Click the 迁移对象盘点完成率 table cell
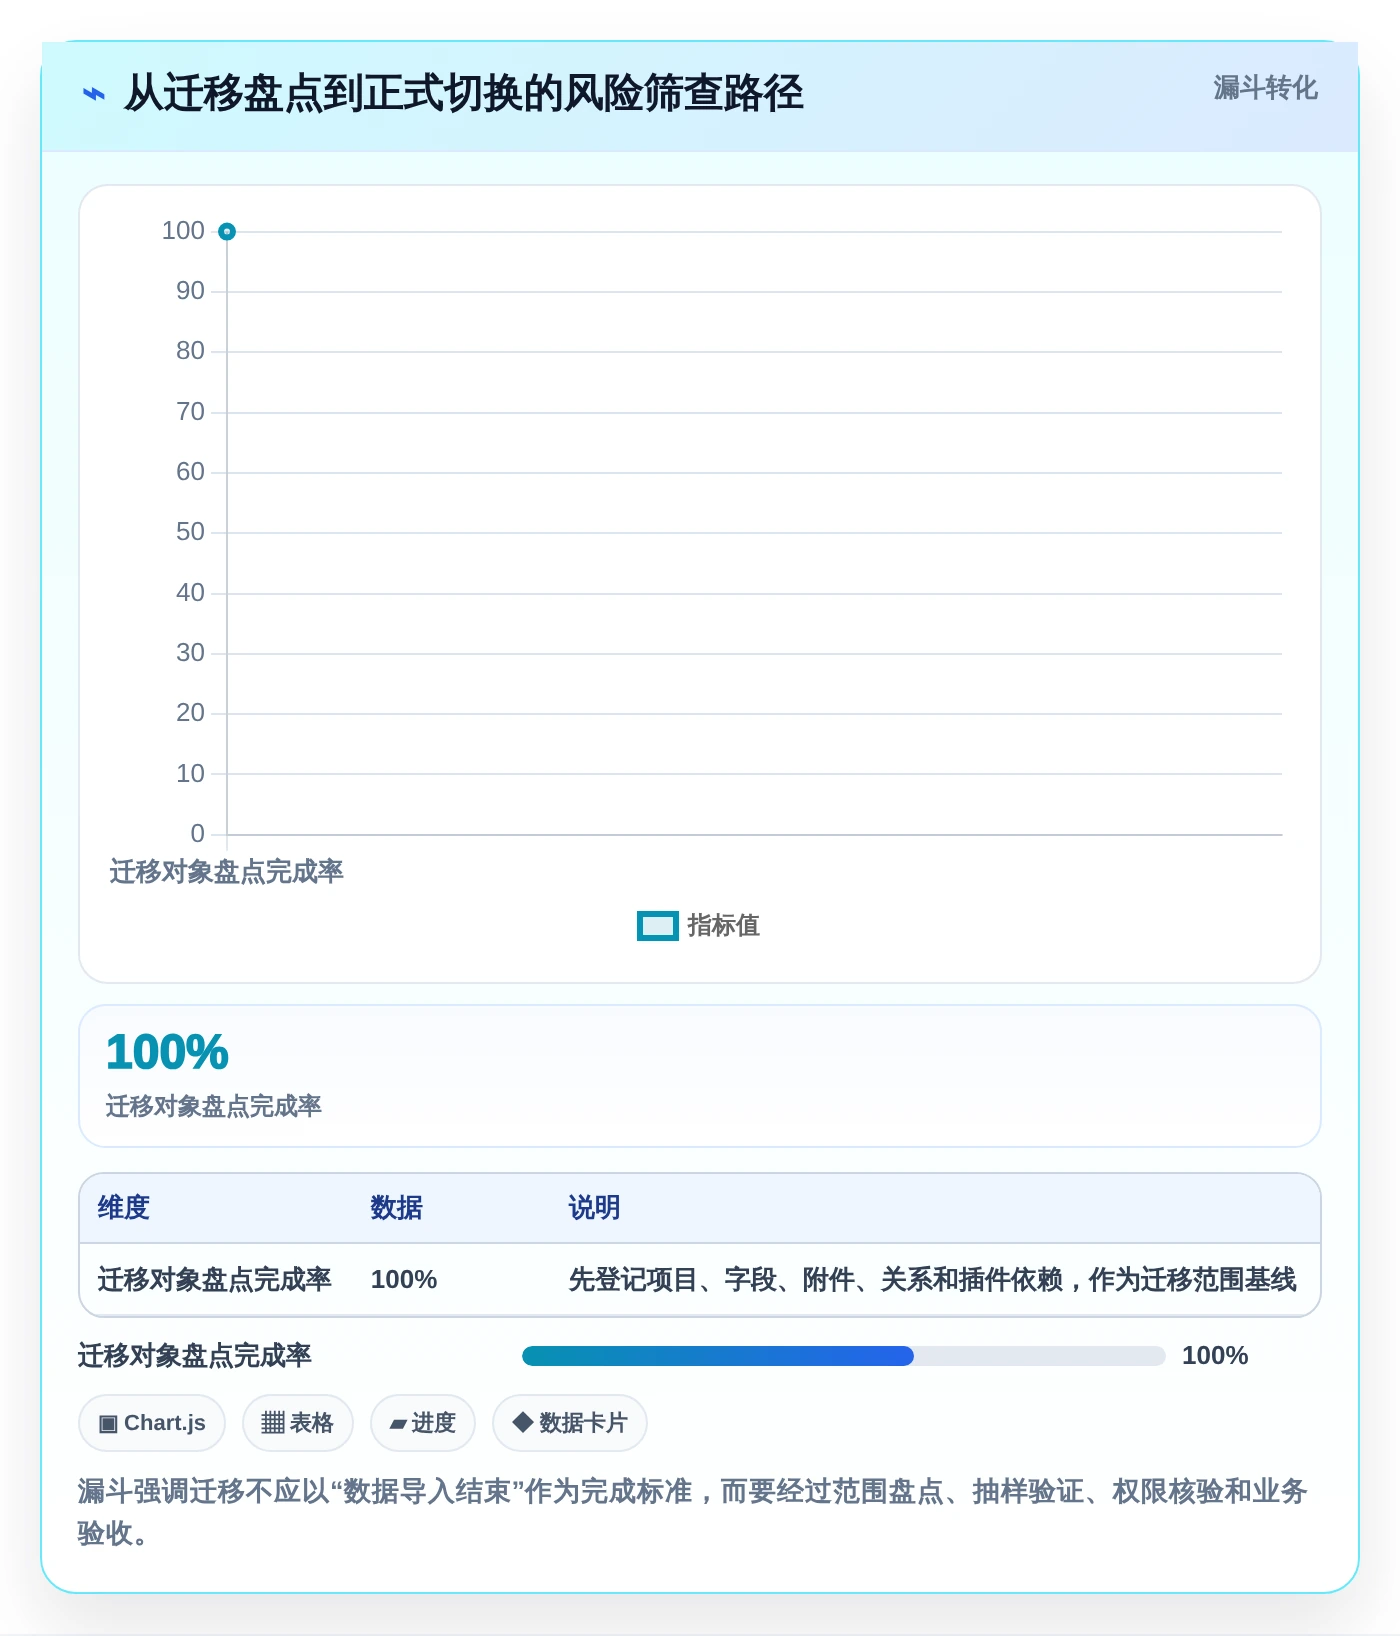Image resolution: width=1400 pixels, height=1636 pixels. pyautogui.click(x=215, y=1280)
